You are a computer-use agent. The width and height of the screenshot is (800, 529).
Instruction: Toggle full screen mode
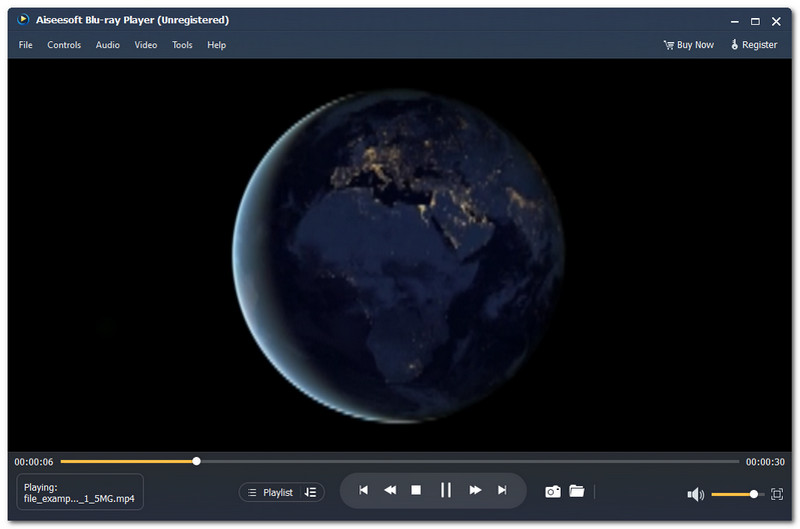tap(777, 494)
